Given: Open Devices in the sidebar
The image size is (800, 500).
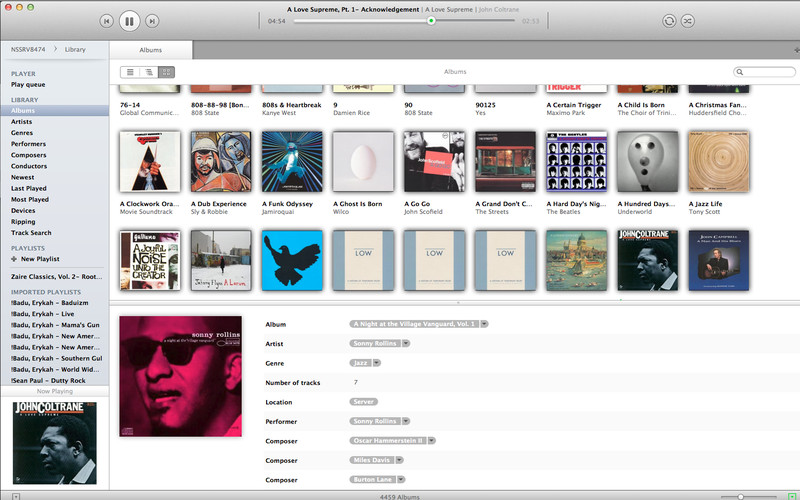Looking at the screenshot, I should (x=23, y=211).
